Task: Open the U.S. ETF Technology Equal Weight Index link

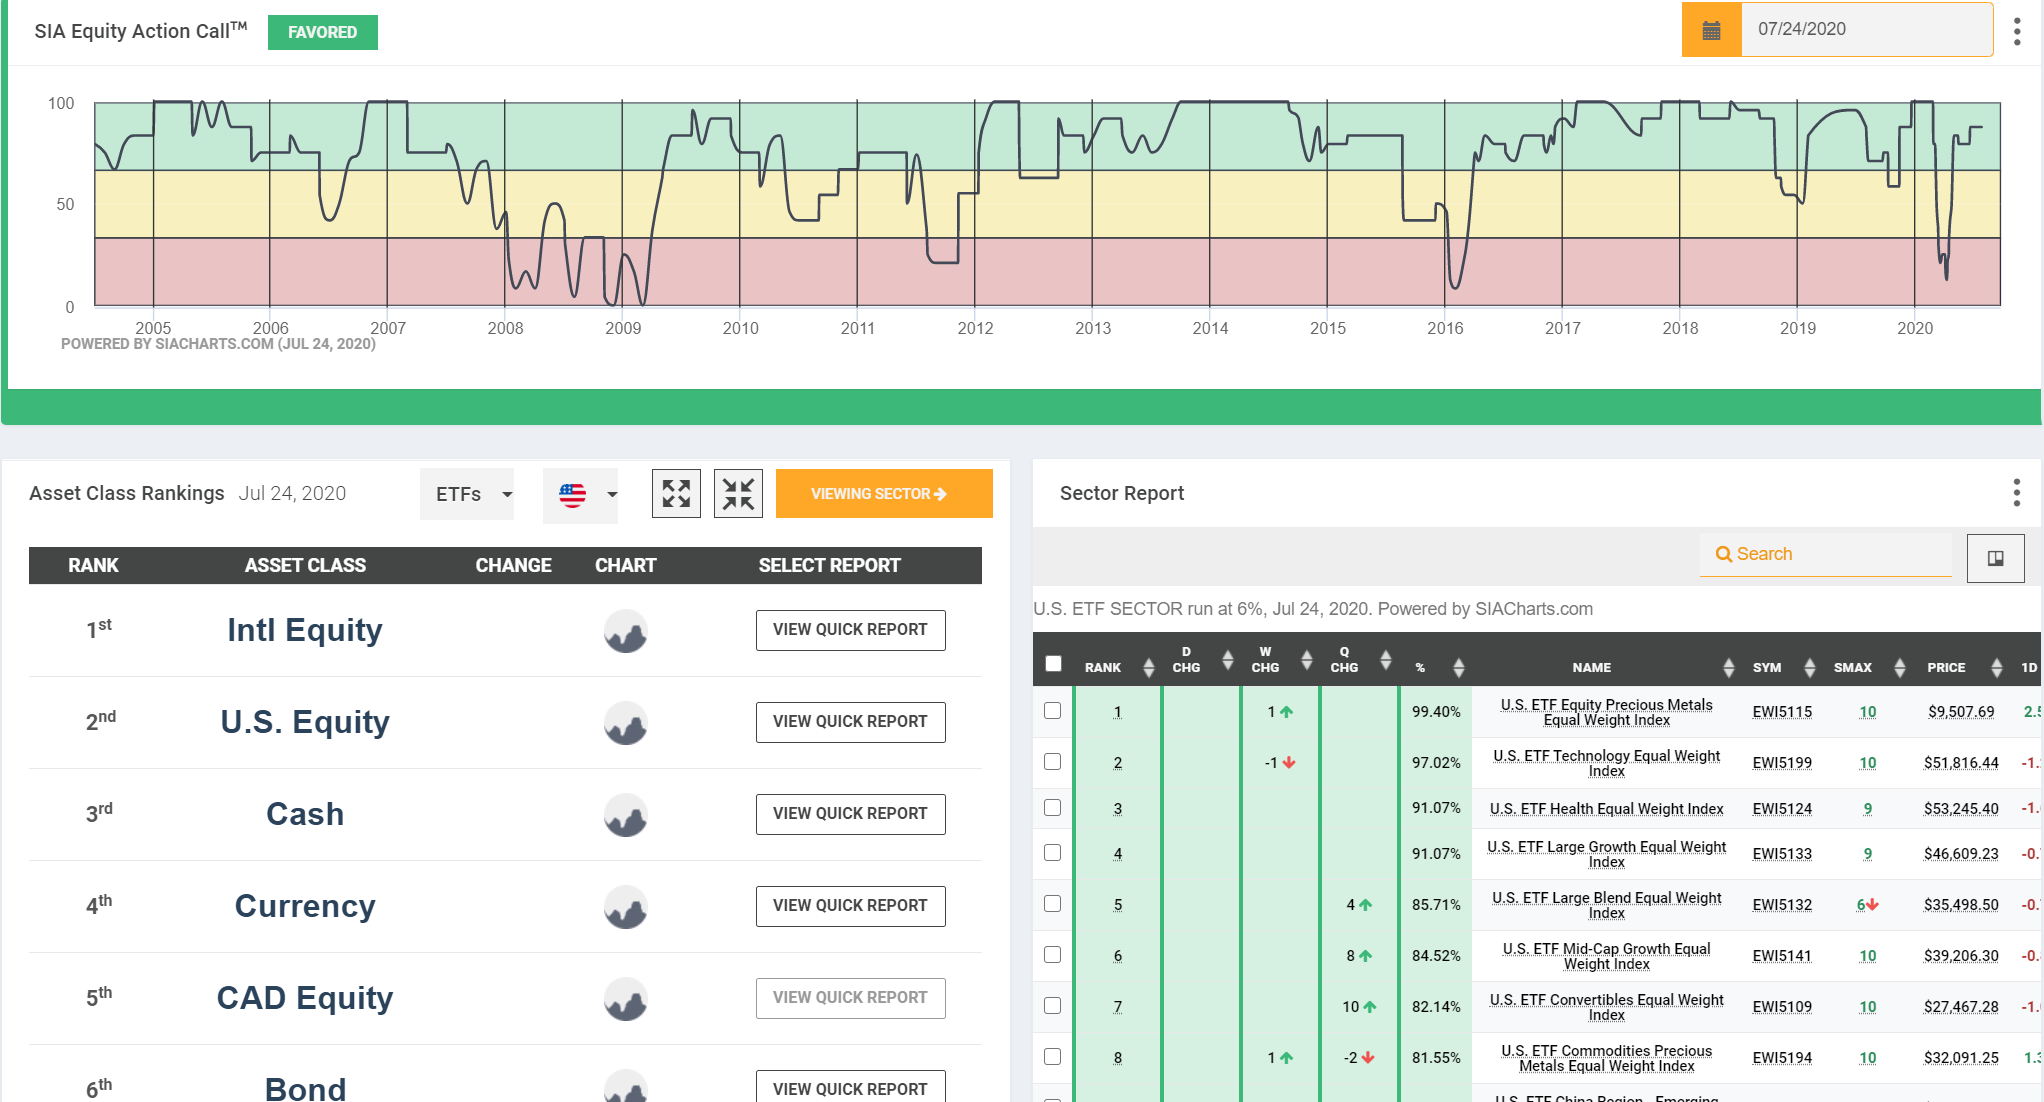Action: coord(1606,763)
